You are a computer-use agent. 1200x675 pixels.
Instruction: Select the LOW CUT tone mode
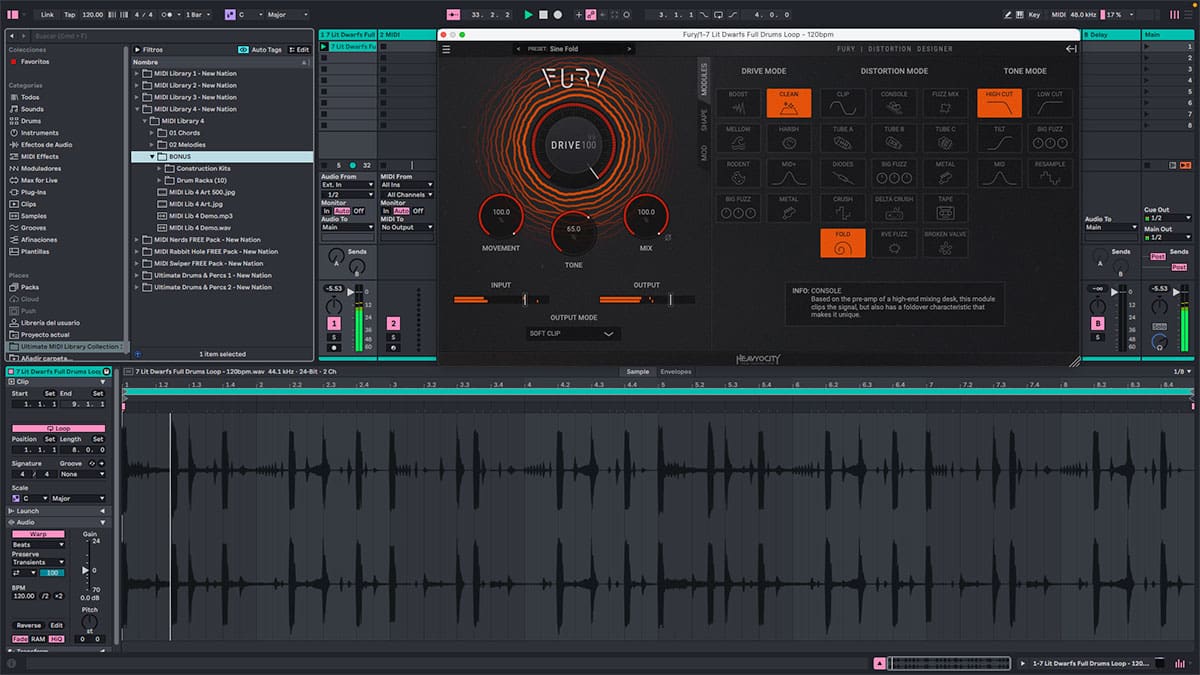tap(1050, 103)
